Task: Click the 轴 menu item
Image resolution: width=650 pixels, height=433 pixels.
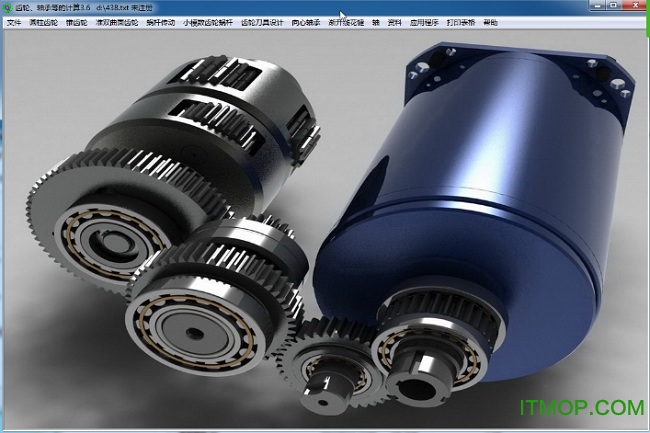Action: [x=376, y=22]
